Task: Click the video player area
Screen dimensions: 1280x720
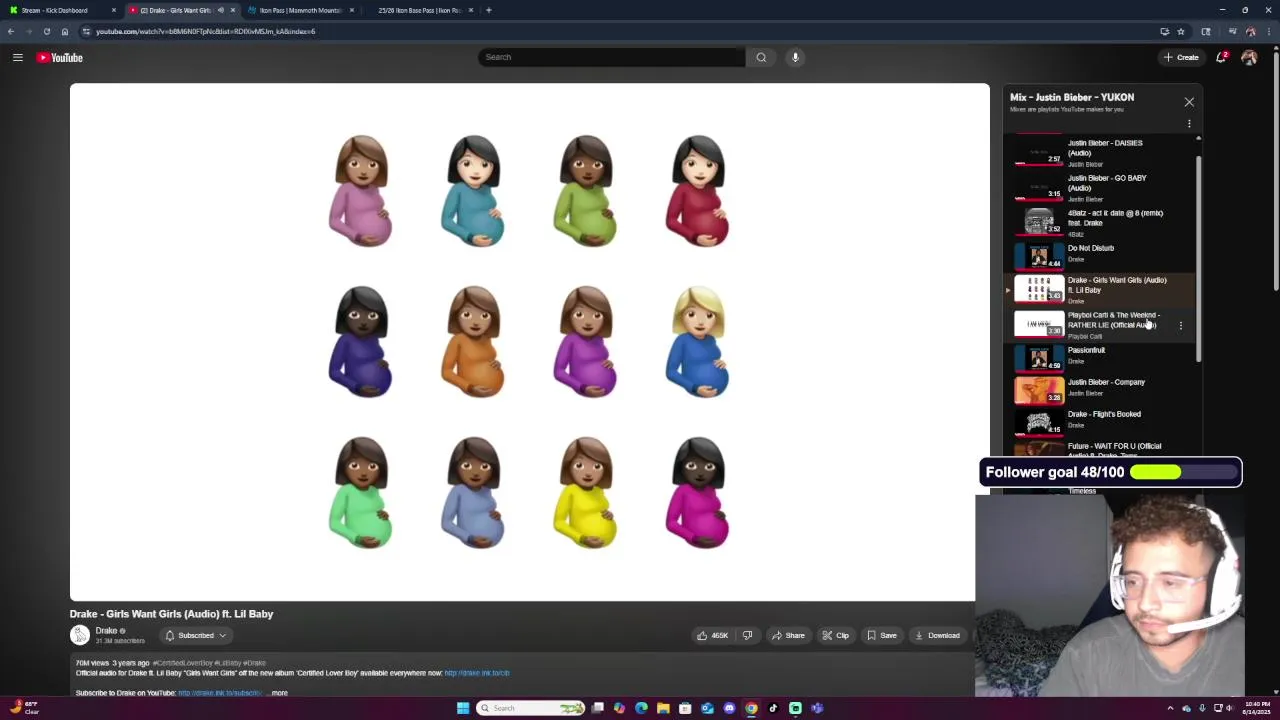Action: [529, 342]
